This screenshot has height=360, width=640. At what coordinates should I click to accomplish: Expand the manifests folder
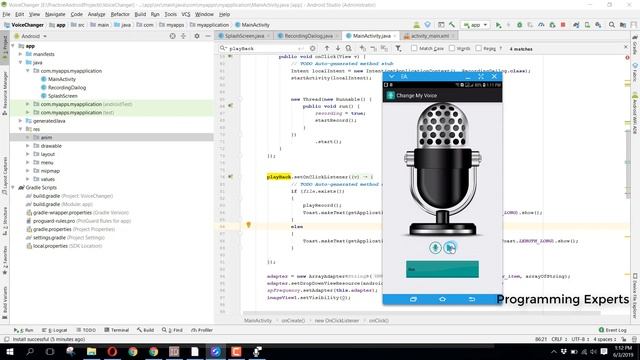(20, 54)
